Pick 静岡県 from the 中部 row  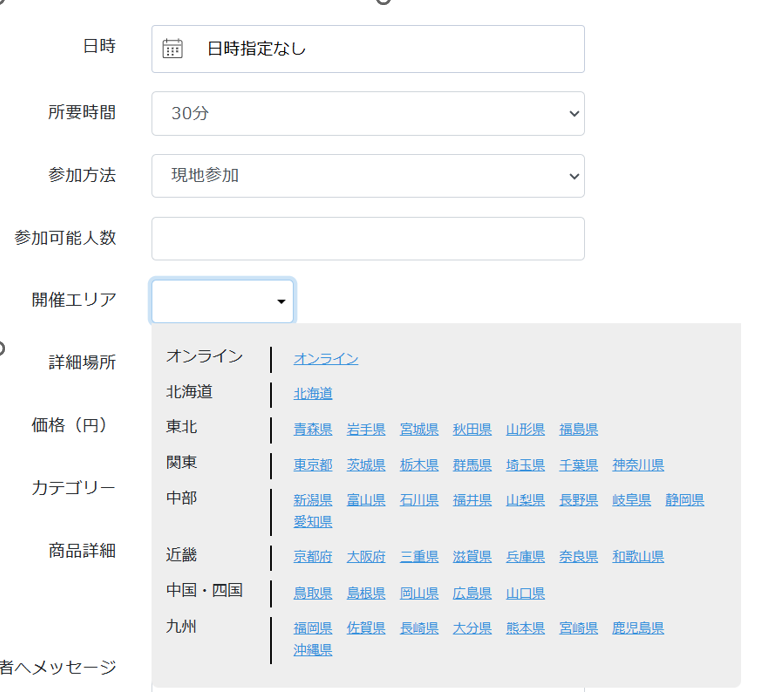(684, 500)
